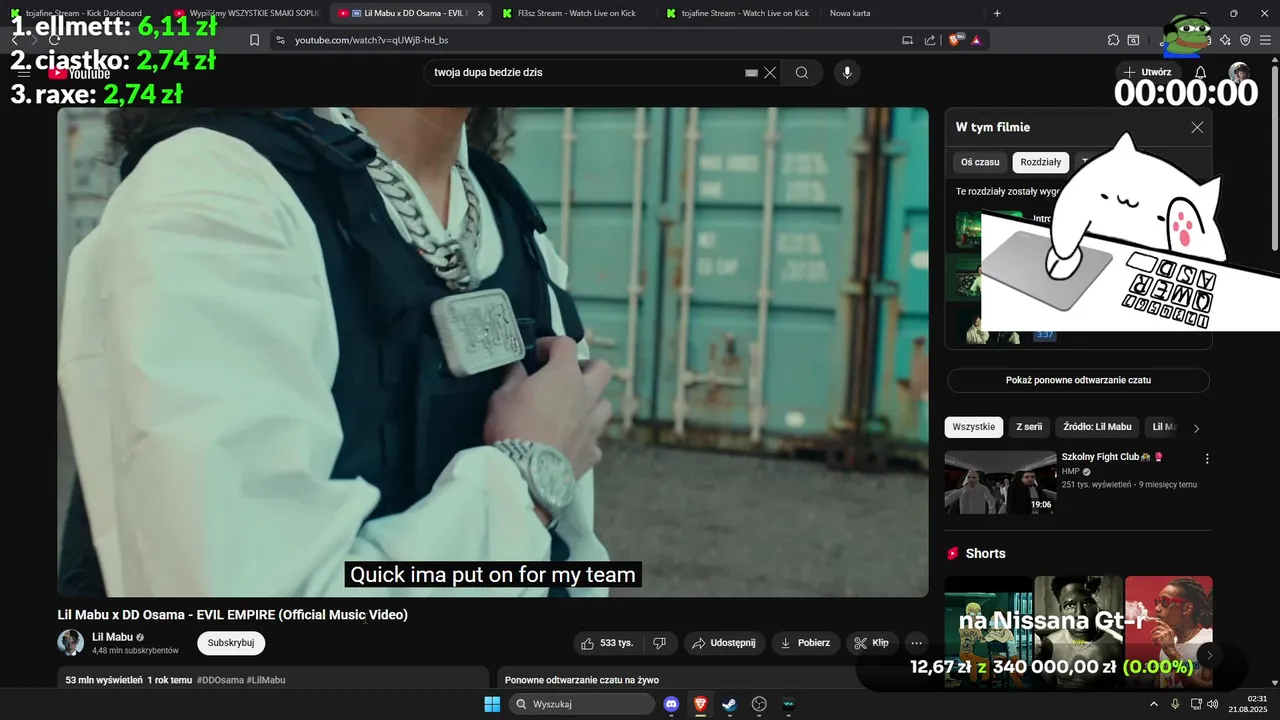This screenshot has height=720, width=1280.
Task: Open Discord from the taskbar
Action: tap(671, 704)
